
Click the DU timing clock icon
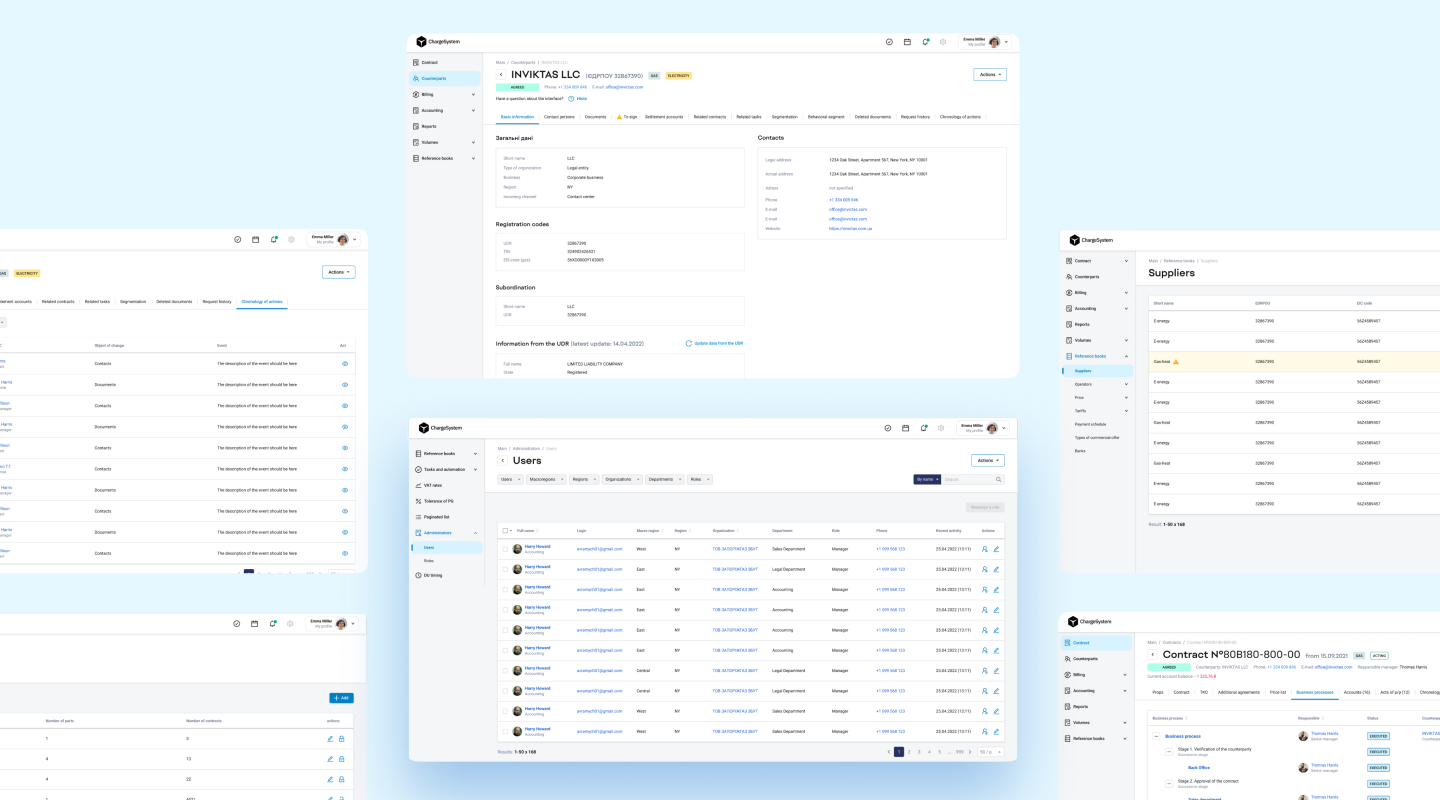coord(418,575)
